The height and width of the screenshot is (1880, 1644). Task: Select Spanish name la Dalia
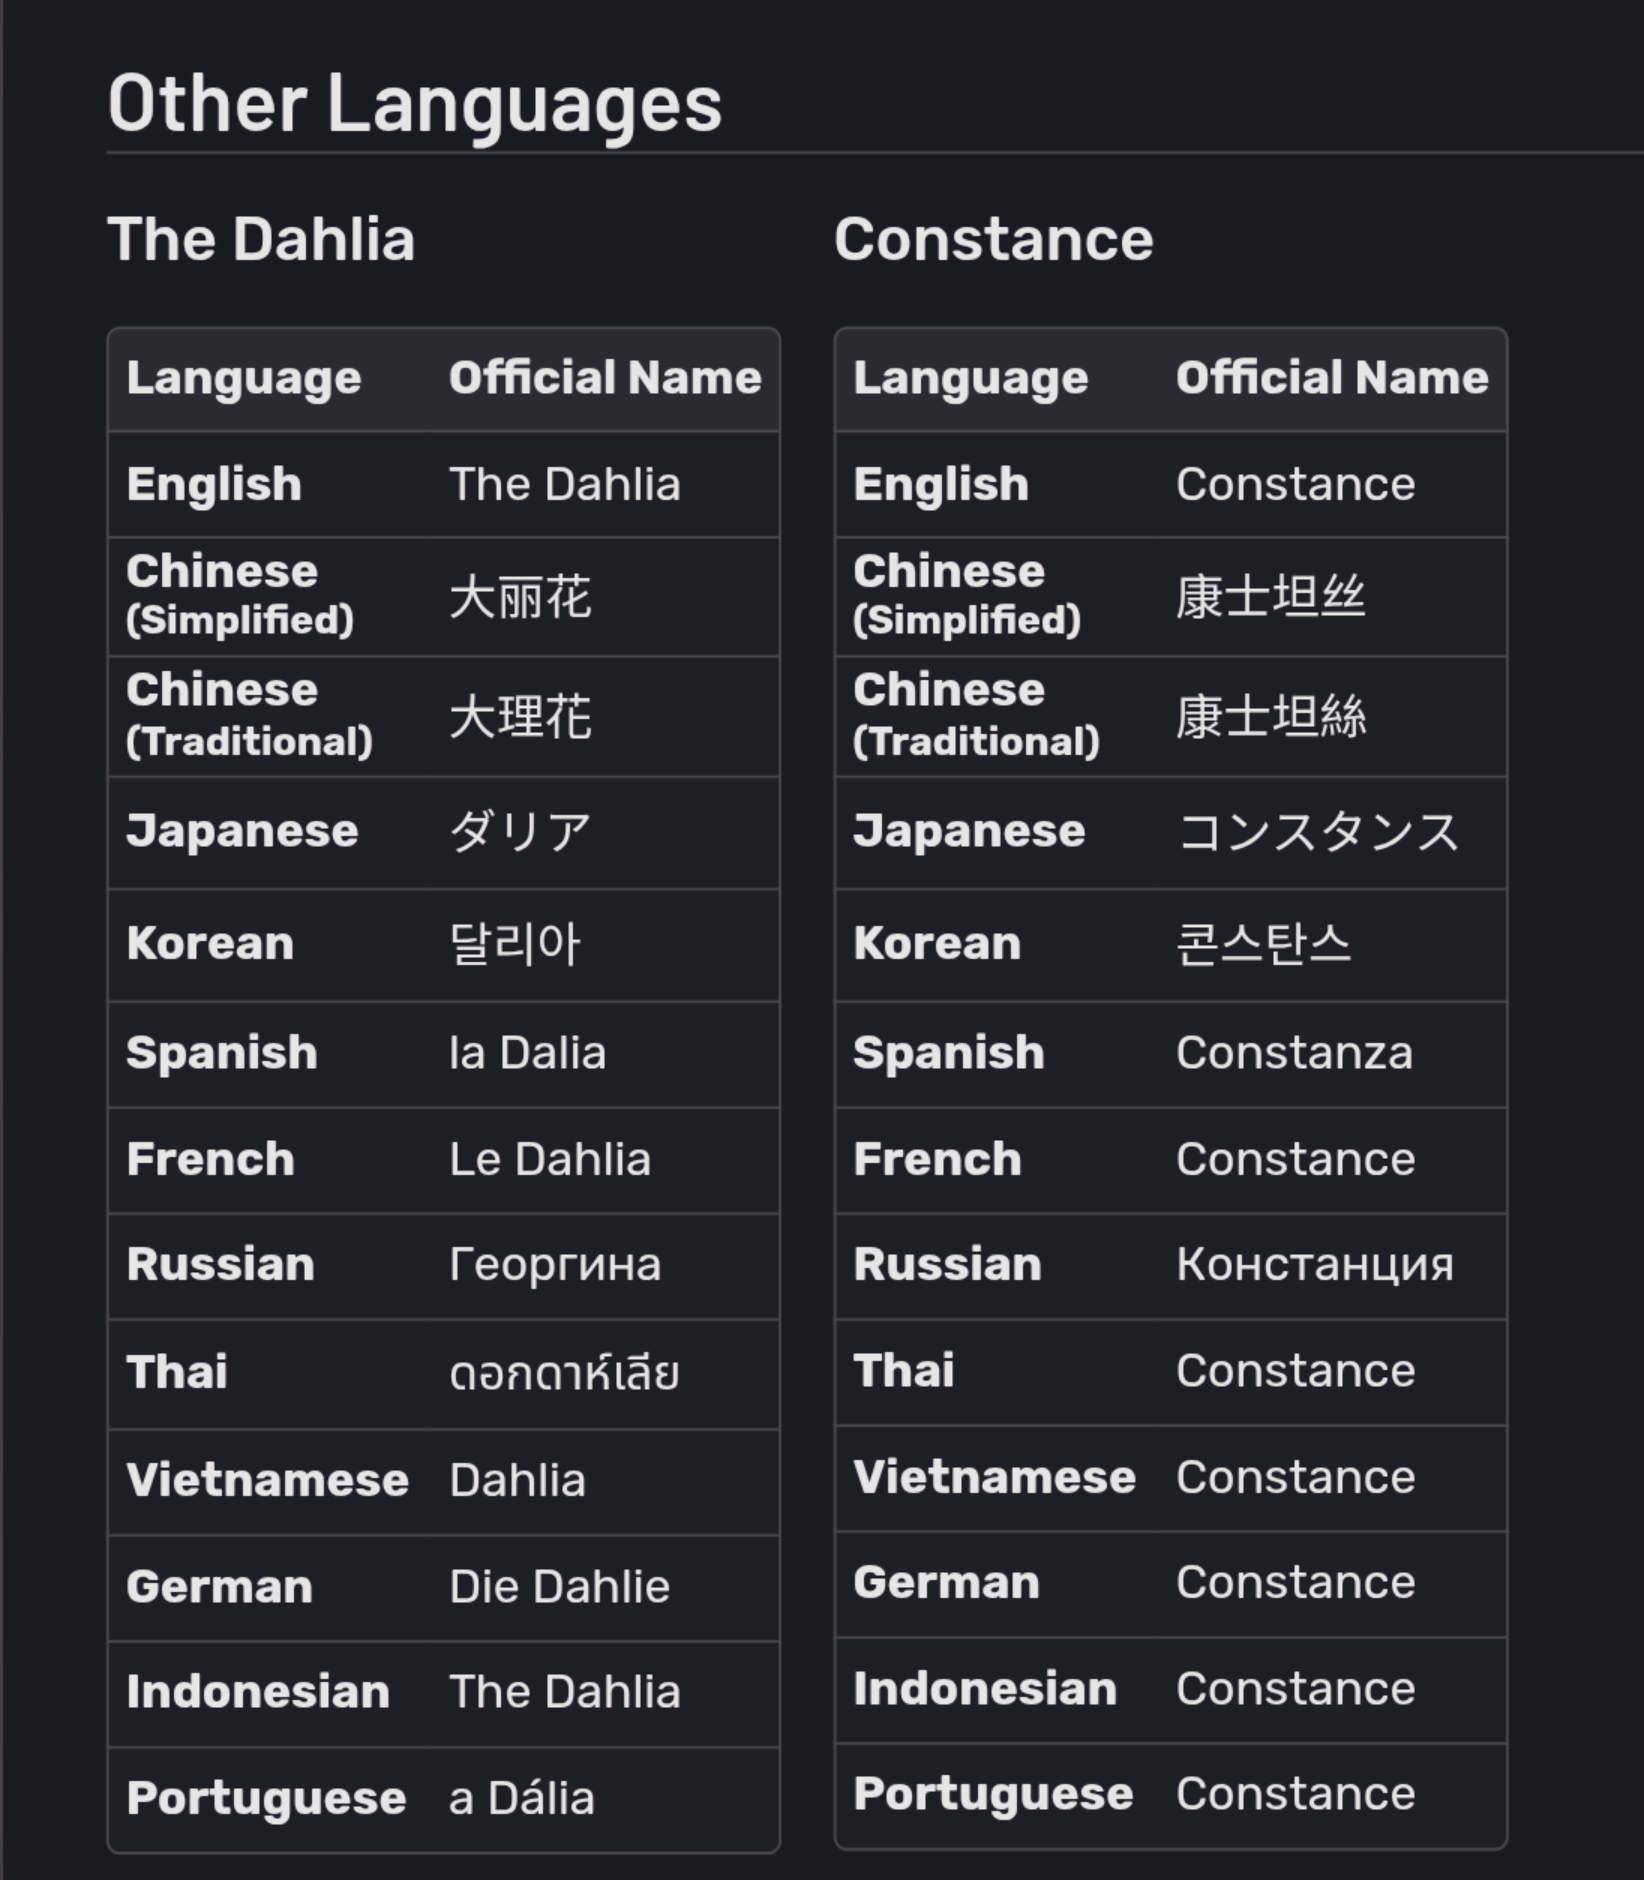click(x=528, y=1053)
